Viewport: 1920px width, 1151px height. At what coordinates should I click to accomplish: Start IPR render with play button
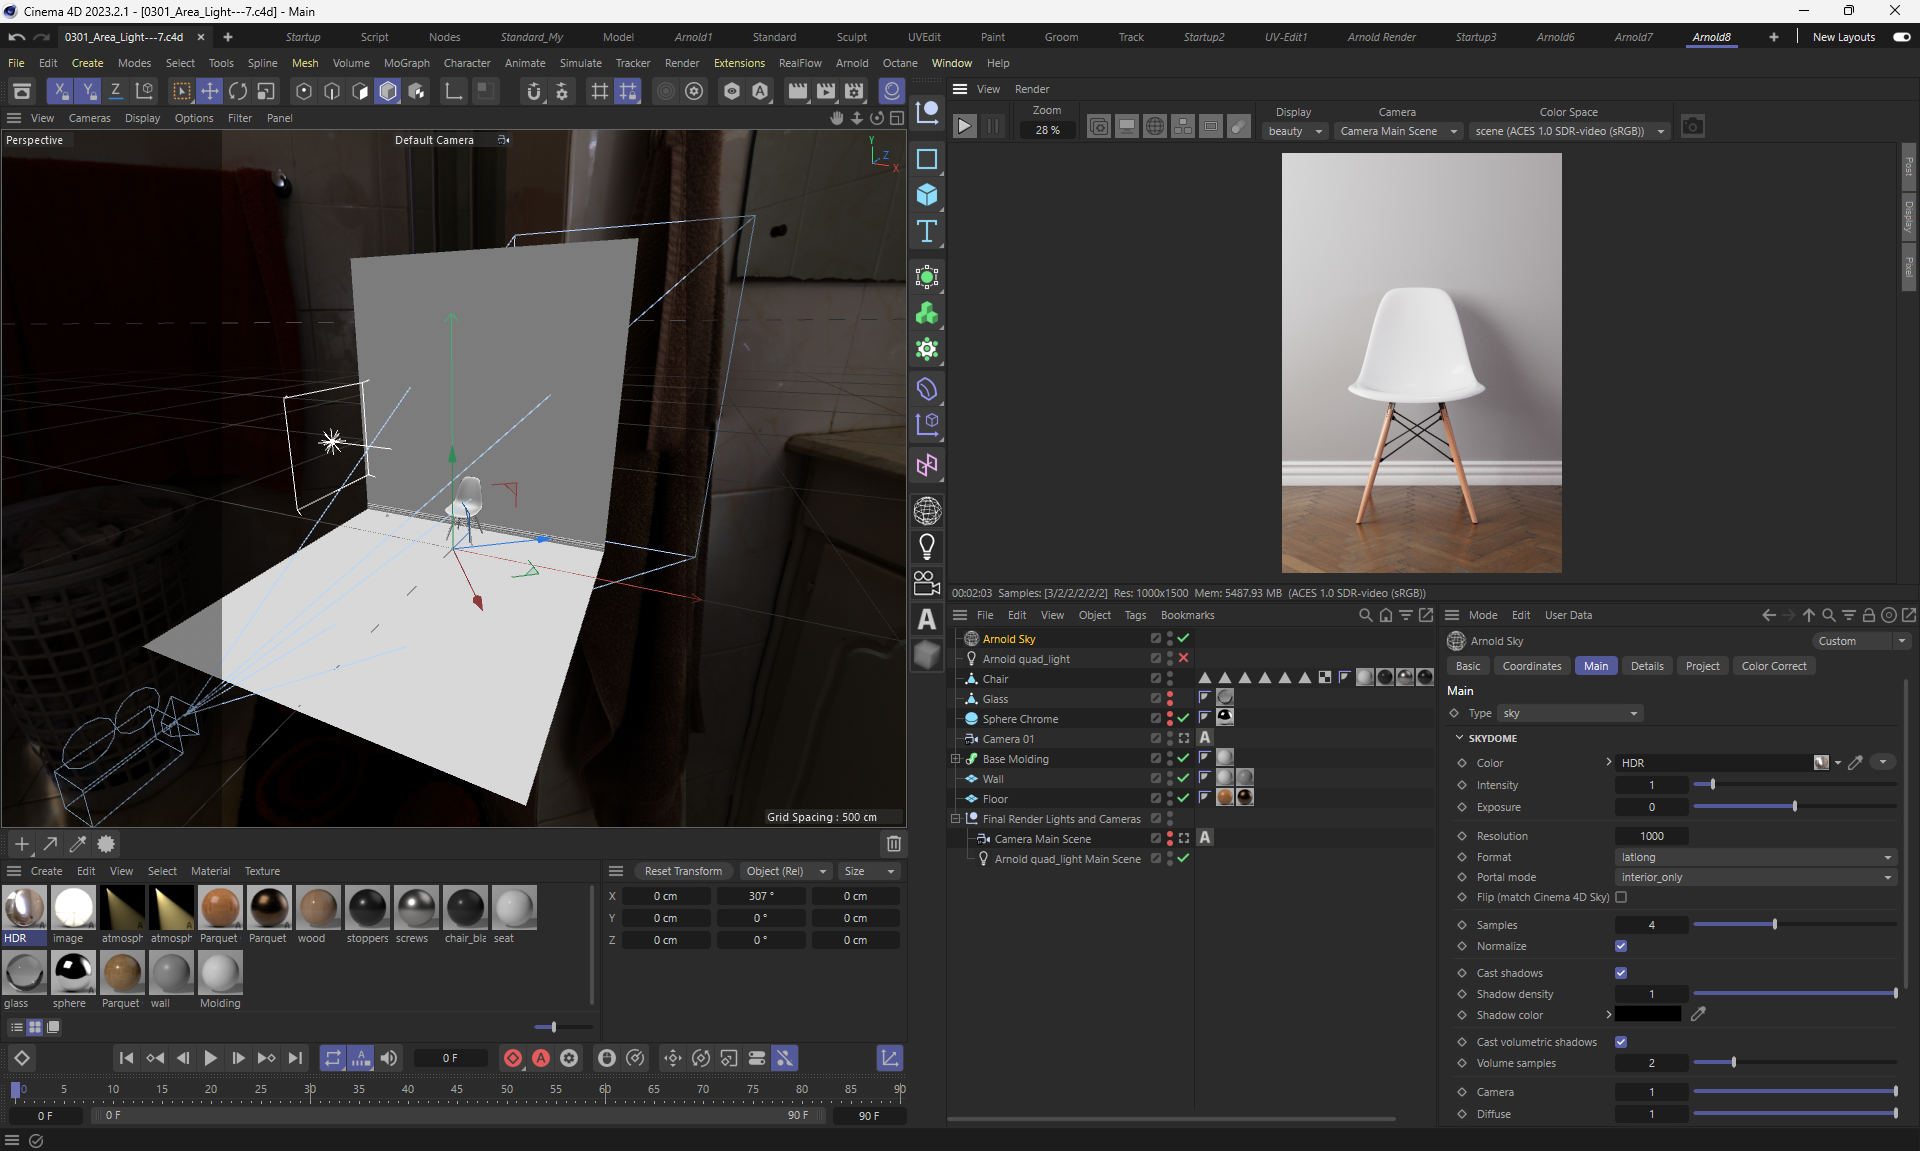964,127
